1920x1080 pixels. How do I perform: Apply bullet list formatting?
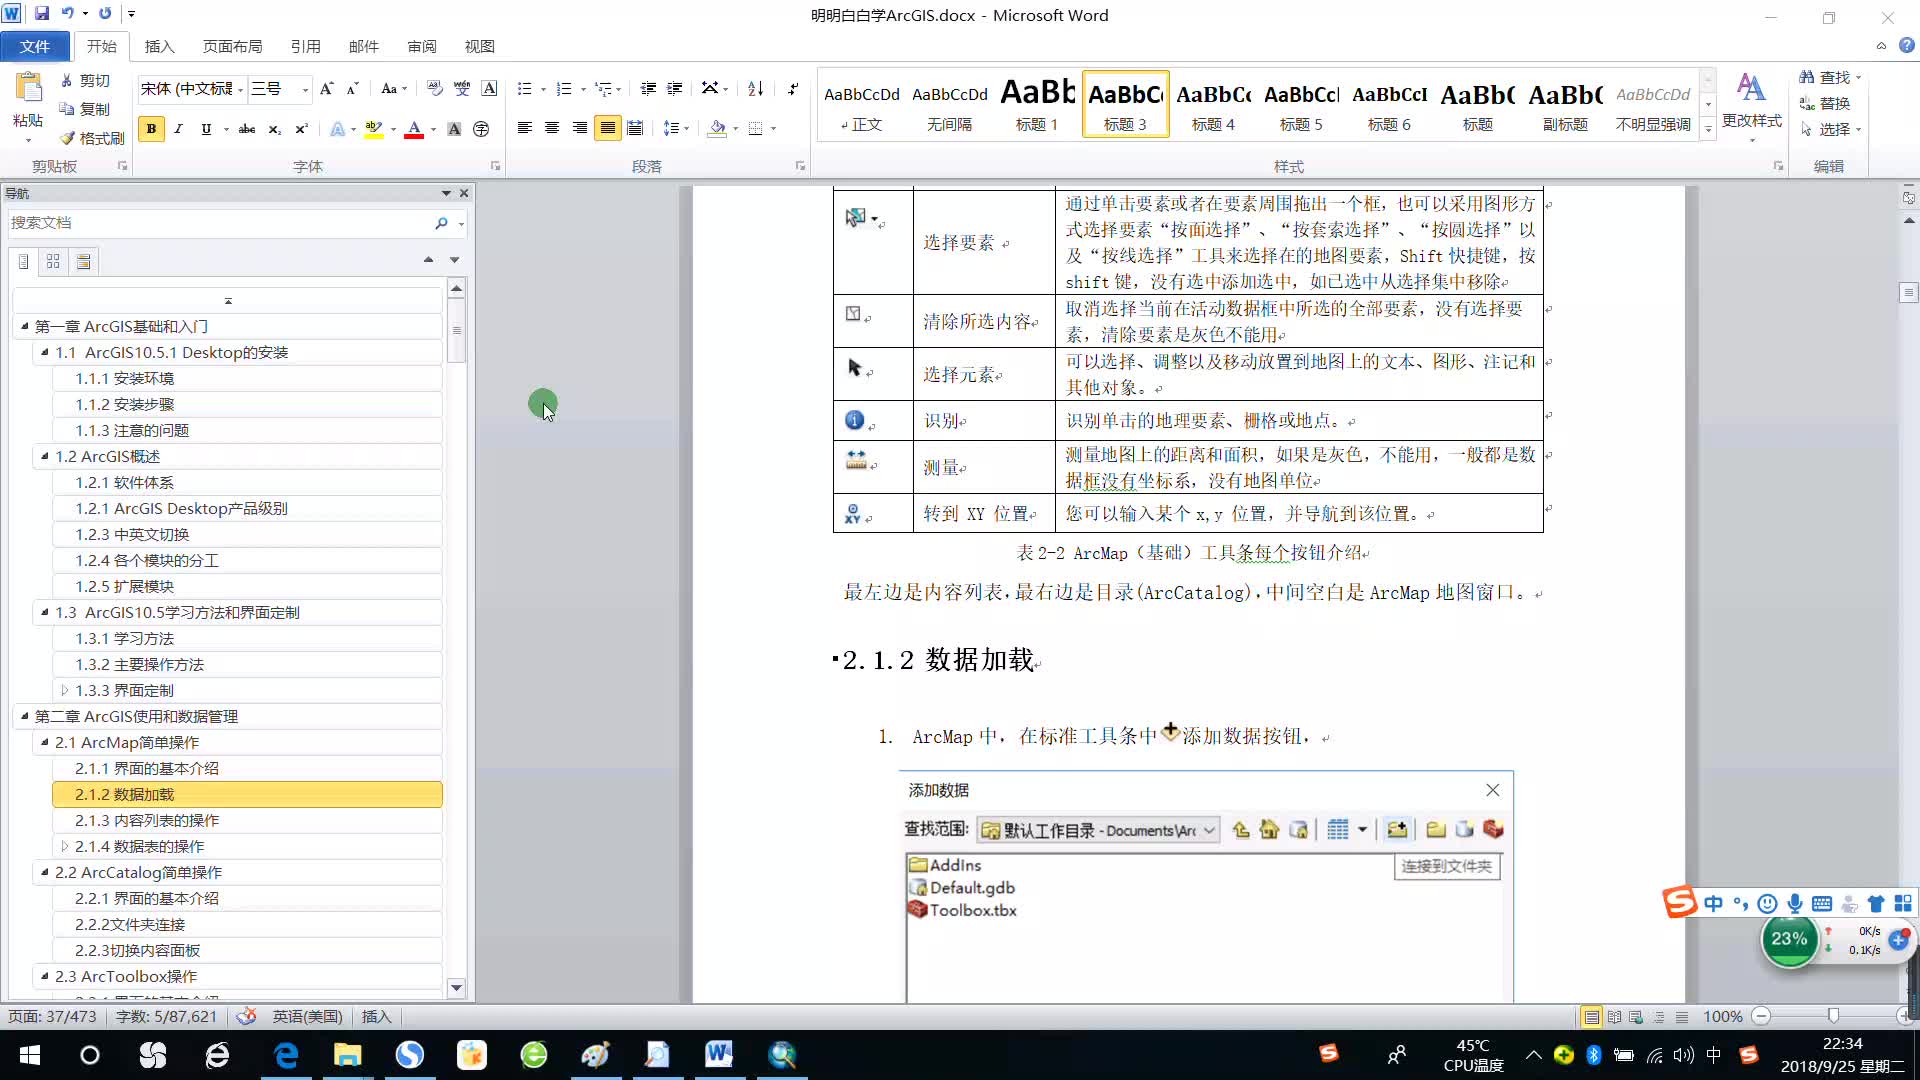525,89
